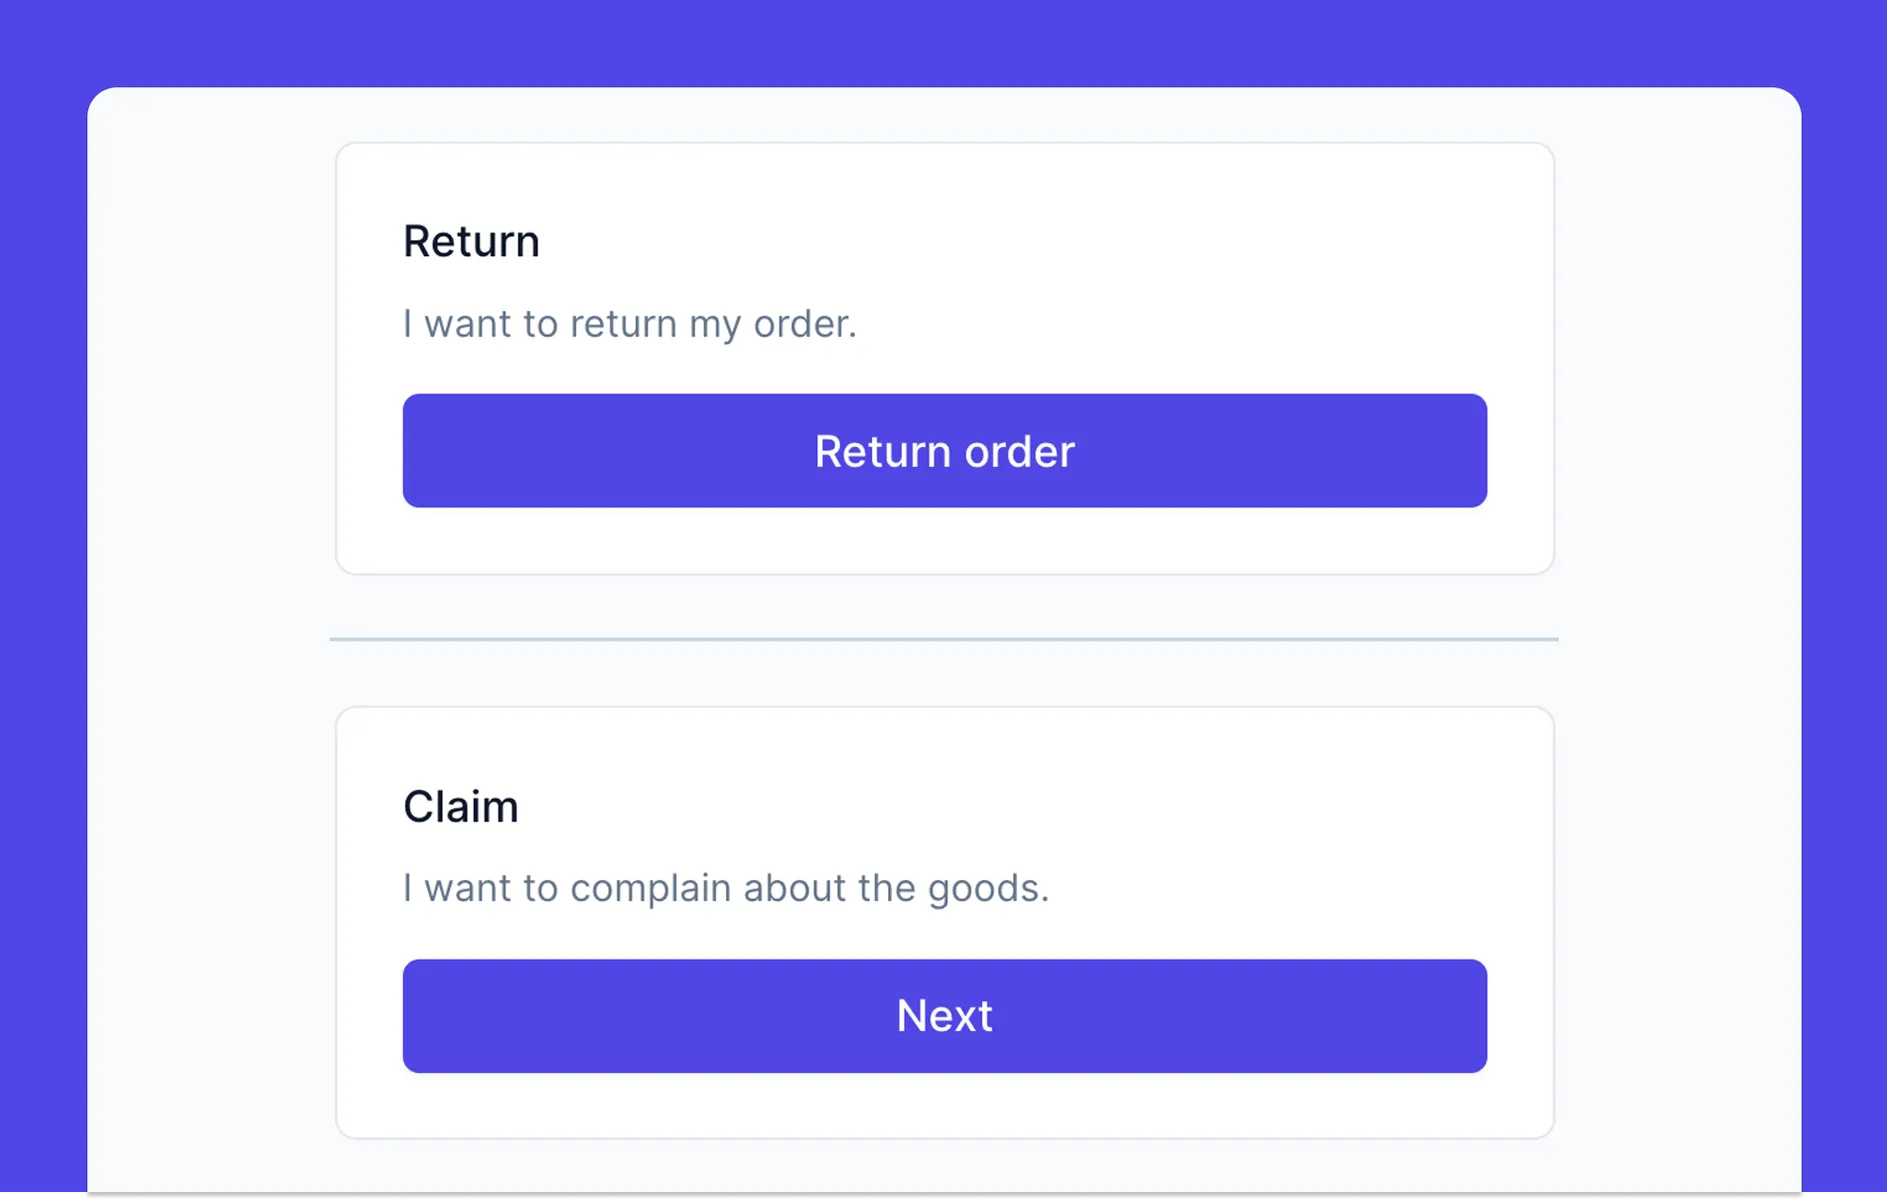Select the Return card
Screen dimensions: 1887x1200
tap(944, 358)
